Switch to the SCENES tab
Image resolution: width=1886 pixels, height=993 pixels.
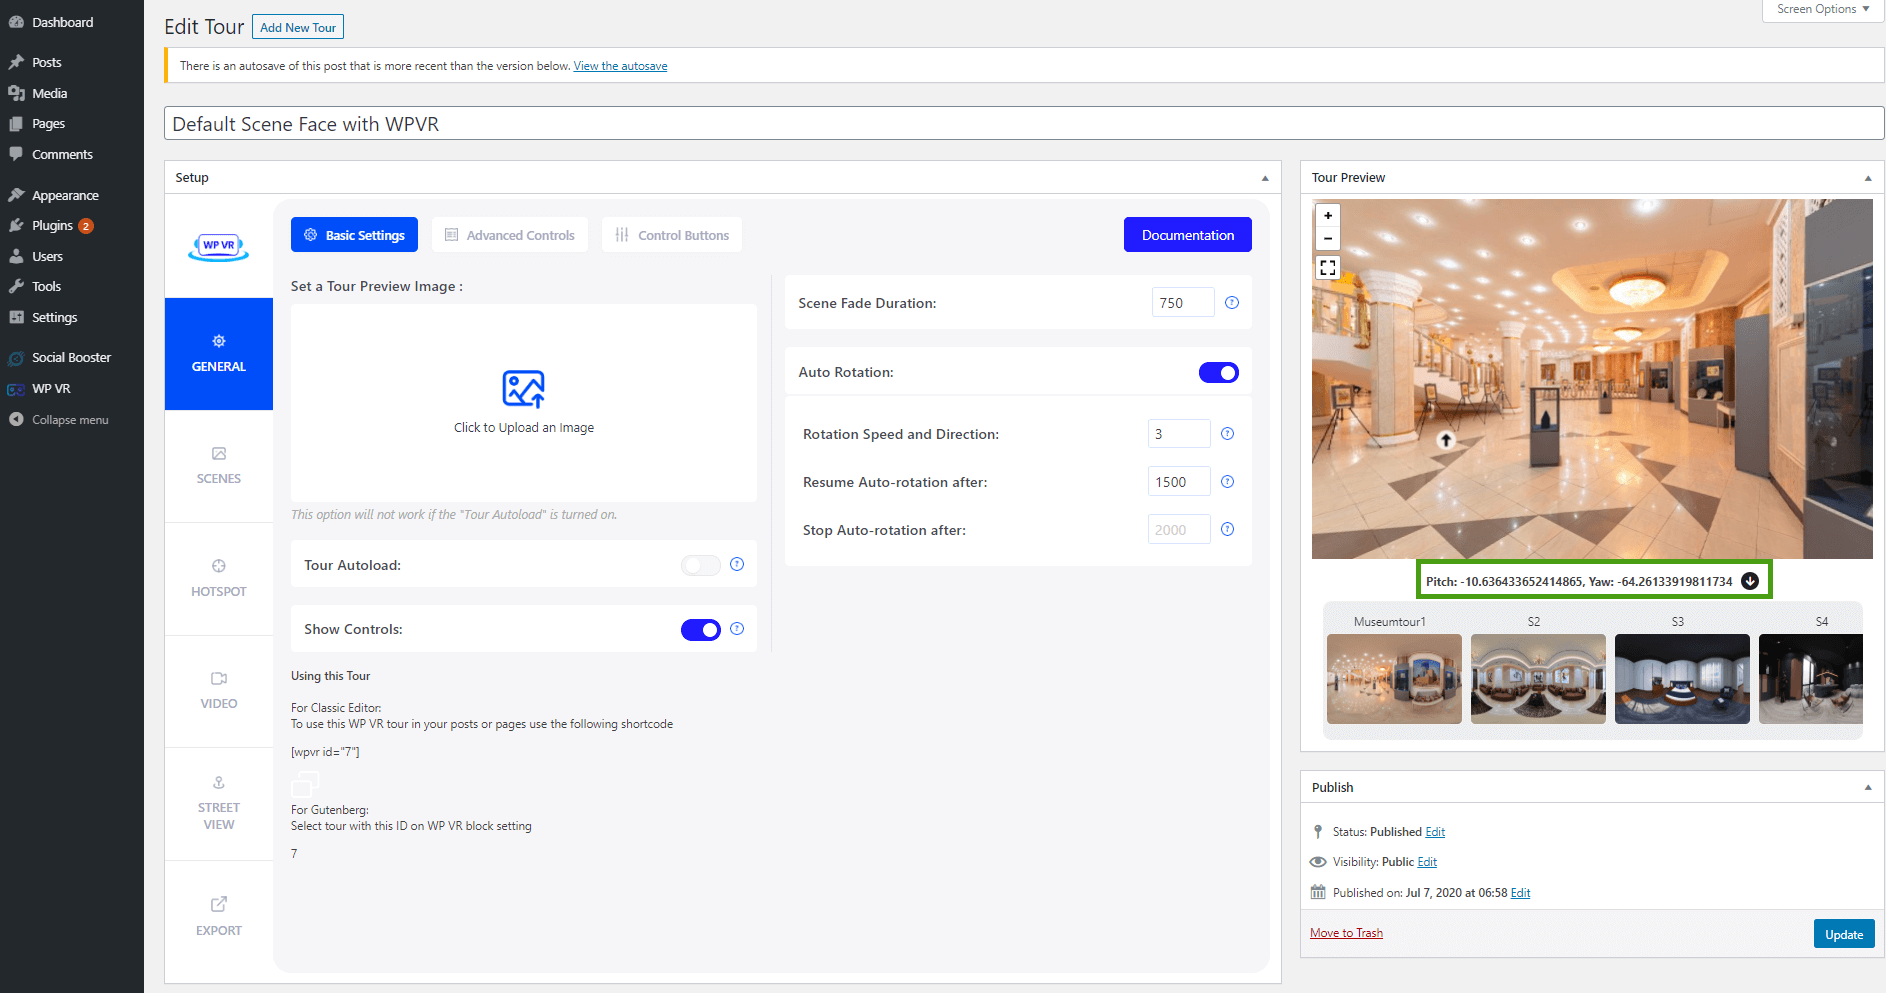[x=219, y=466]
